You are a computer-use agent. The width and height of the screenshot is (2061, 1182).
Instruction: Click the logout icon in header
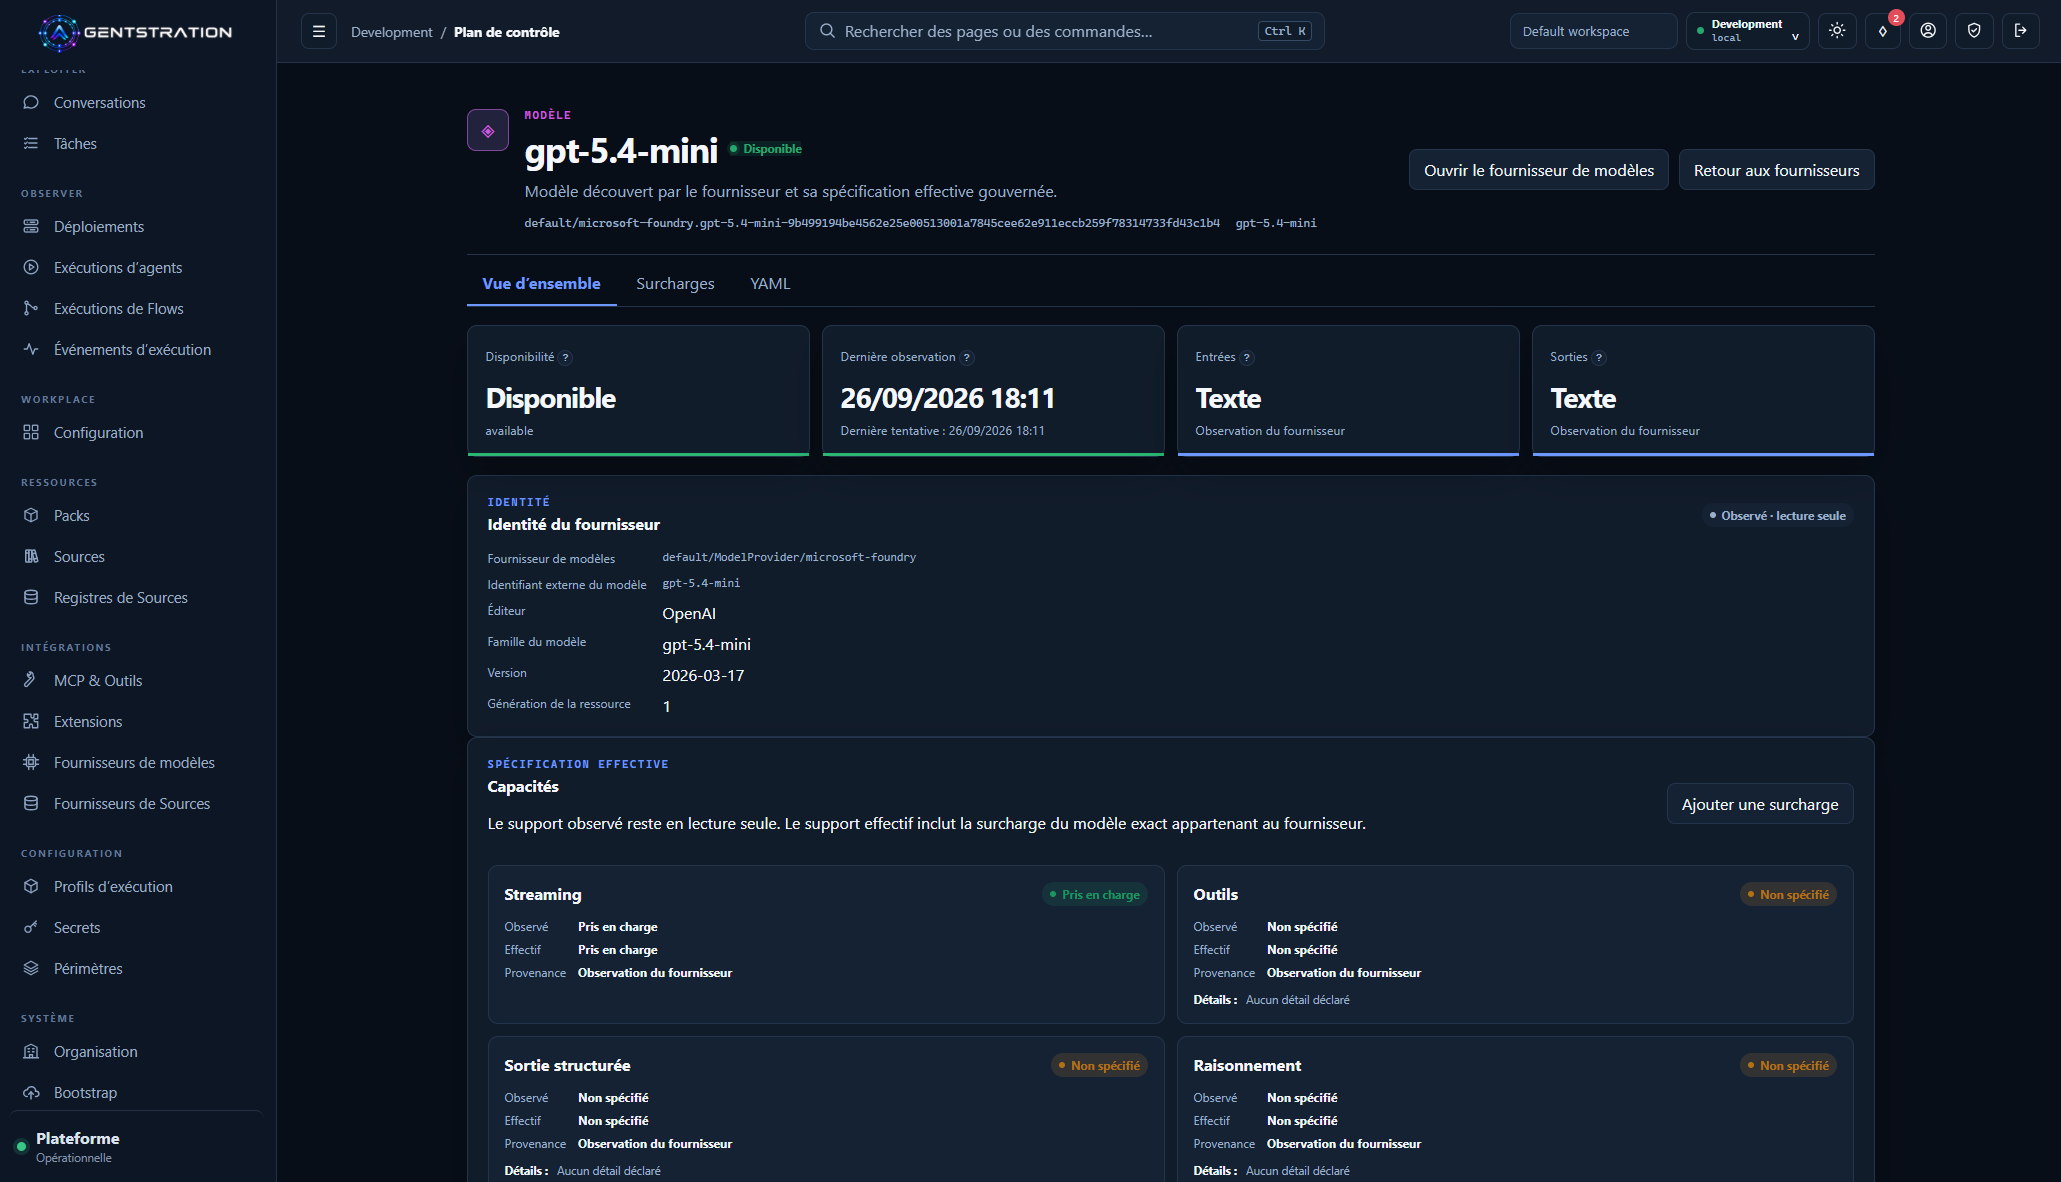click(2020, 31)
